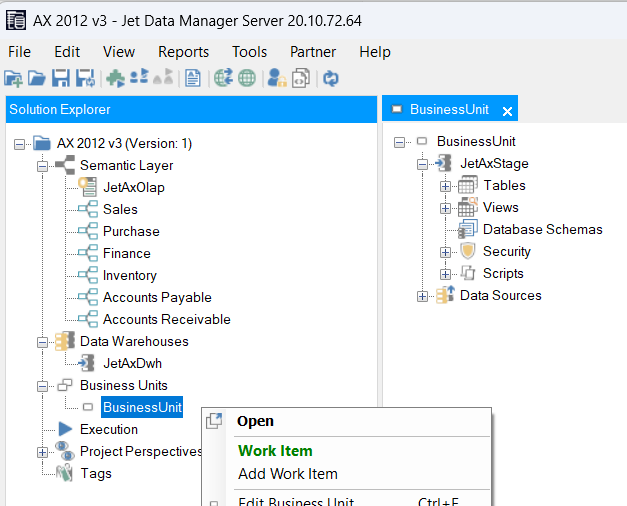
Task: Choose Add Work Item from context menu
Action: [x=288, y=474]
